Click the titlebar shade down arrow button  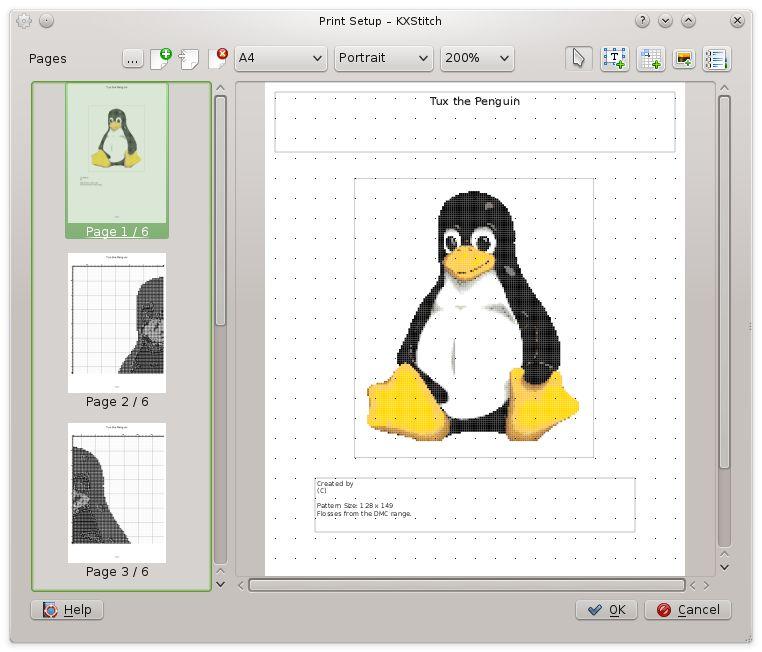click(665, 20)
